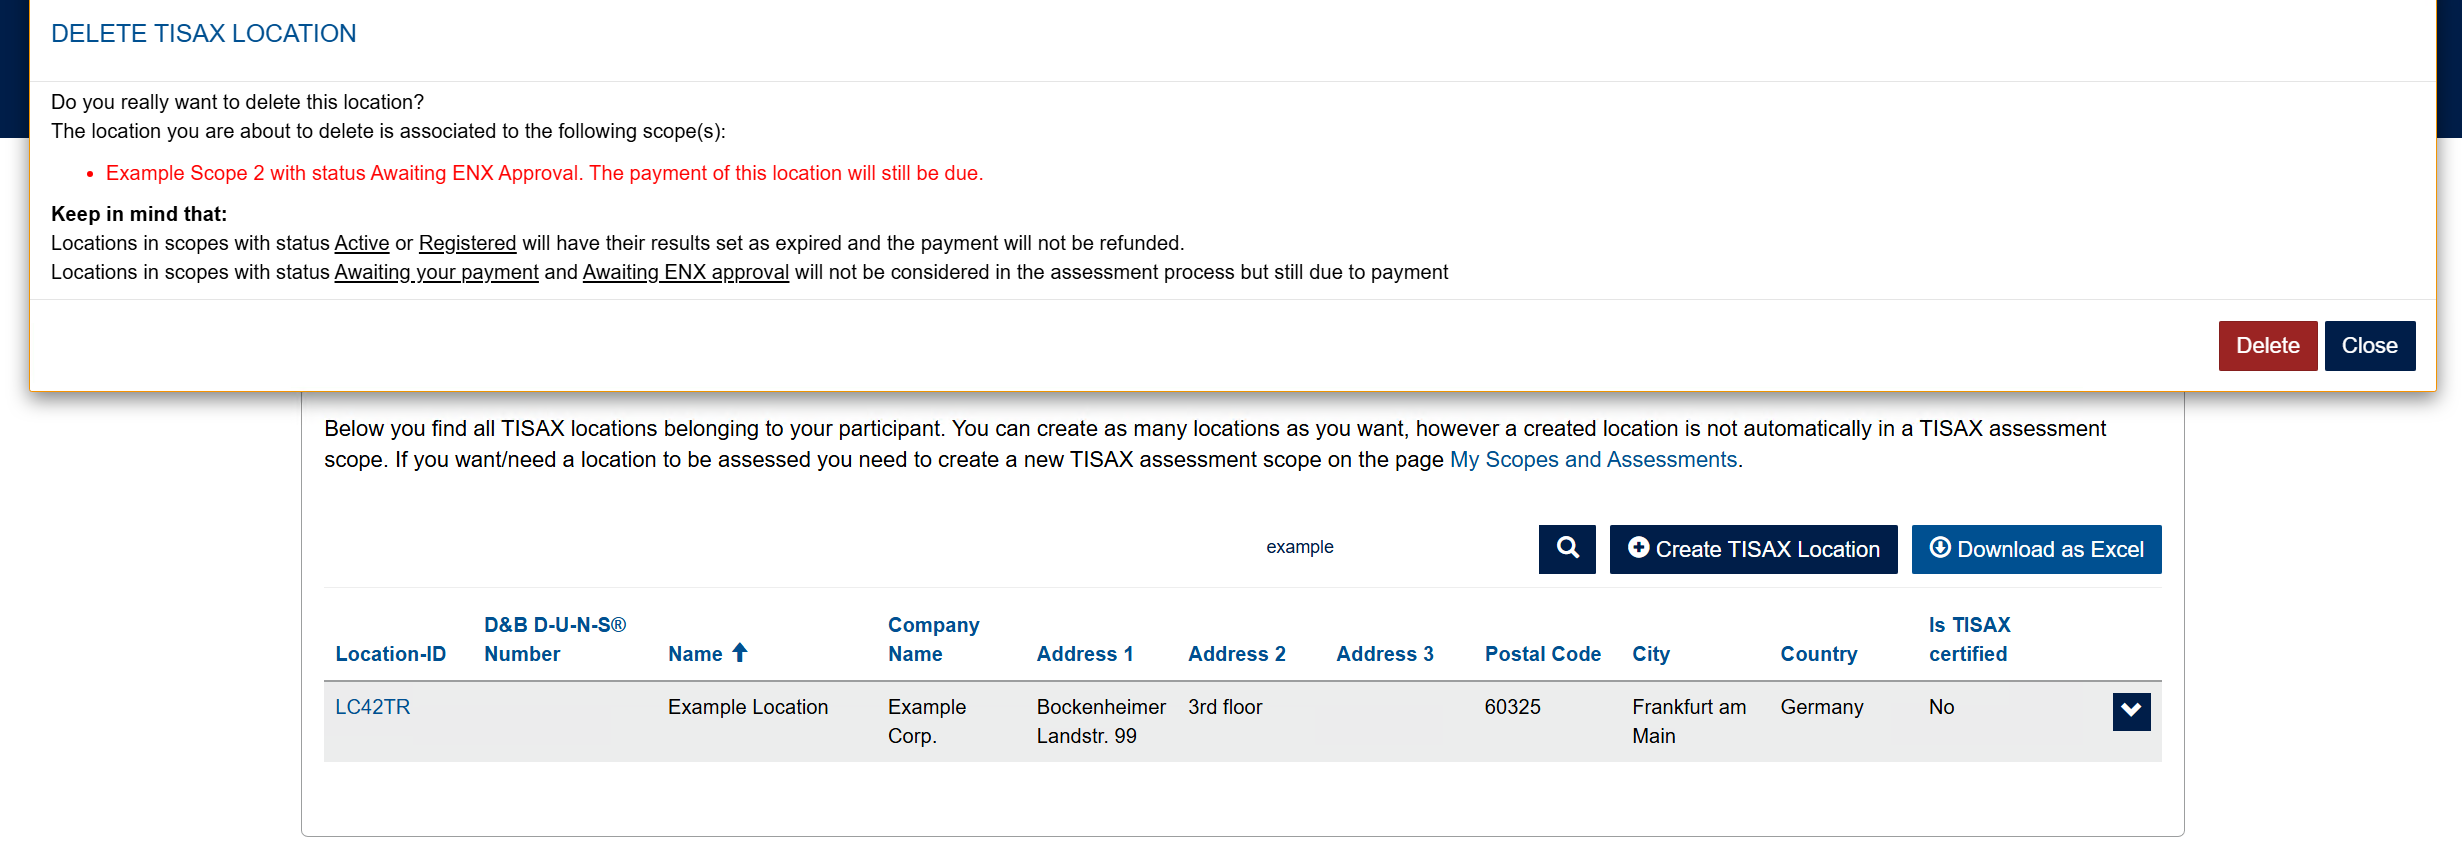Screen dimensions: 2462x842
Task: Select the example search input field
Action: click(x=1299, y=547)
